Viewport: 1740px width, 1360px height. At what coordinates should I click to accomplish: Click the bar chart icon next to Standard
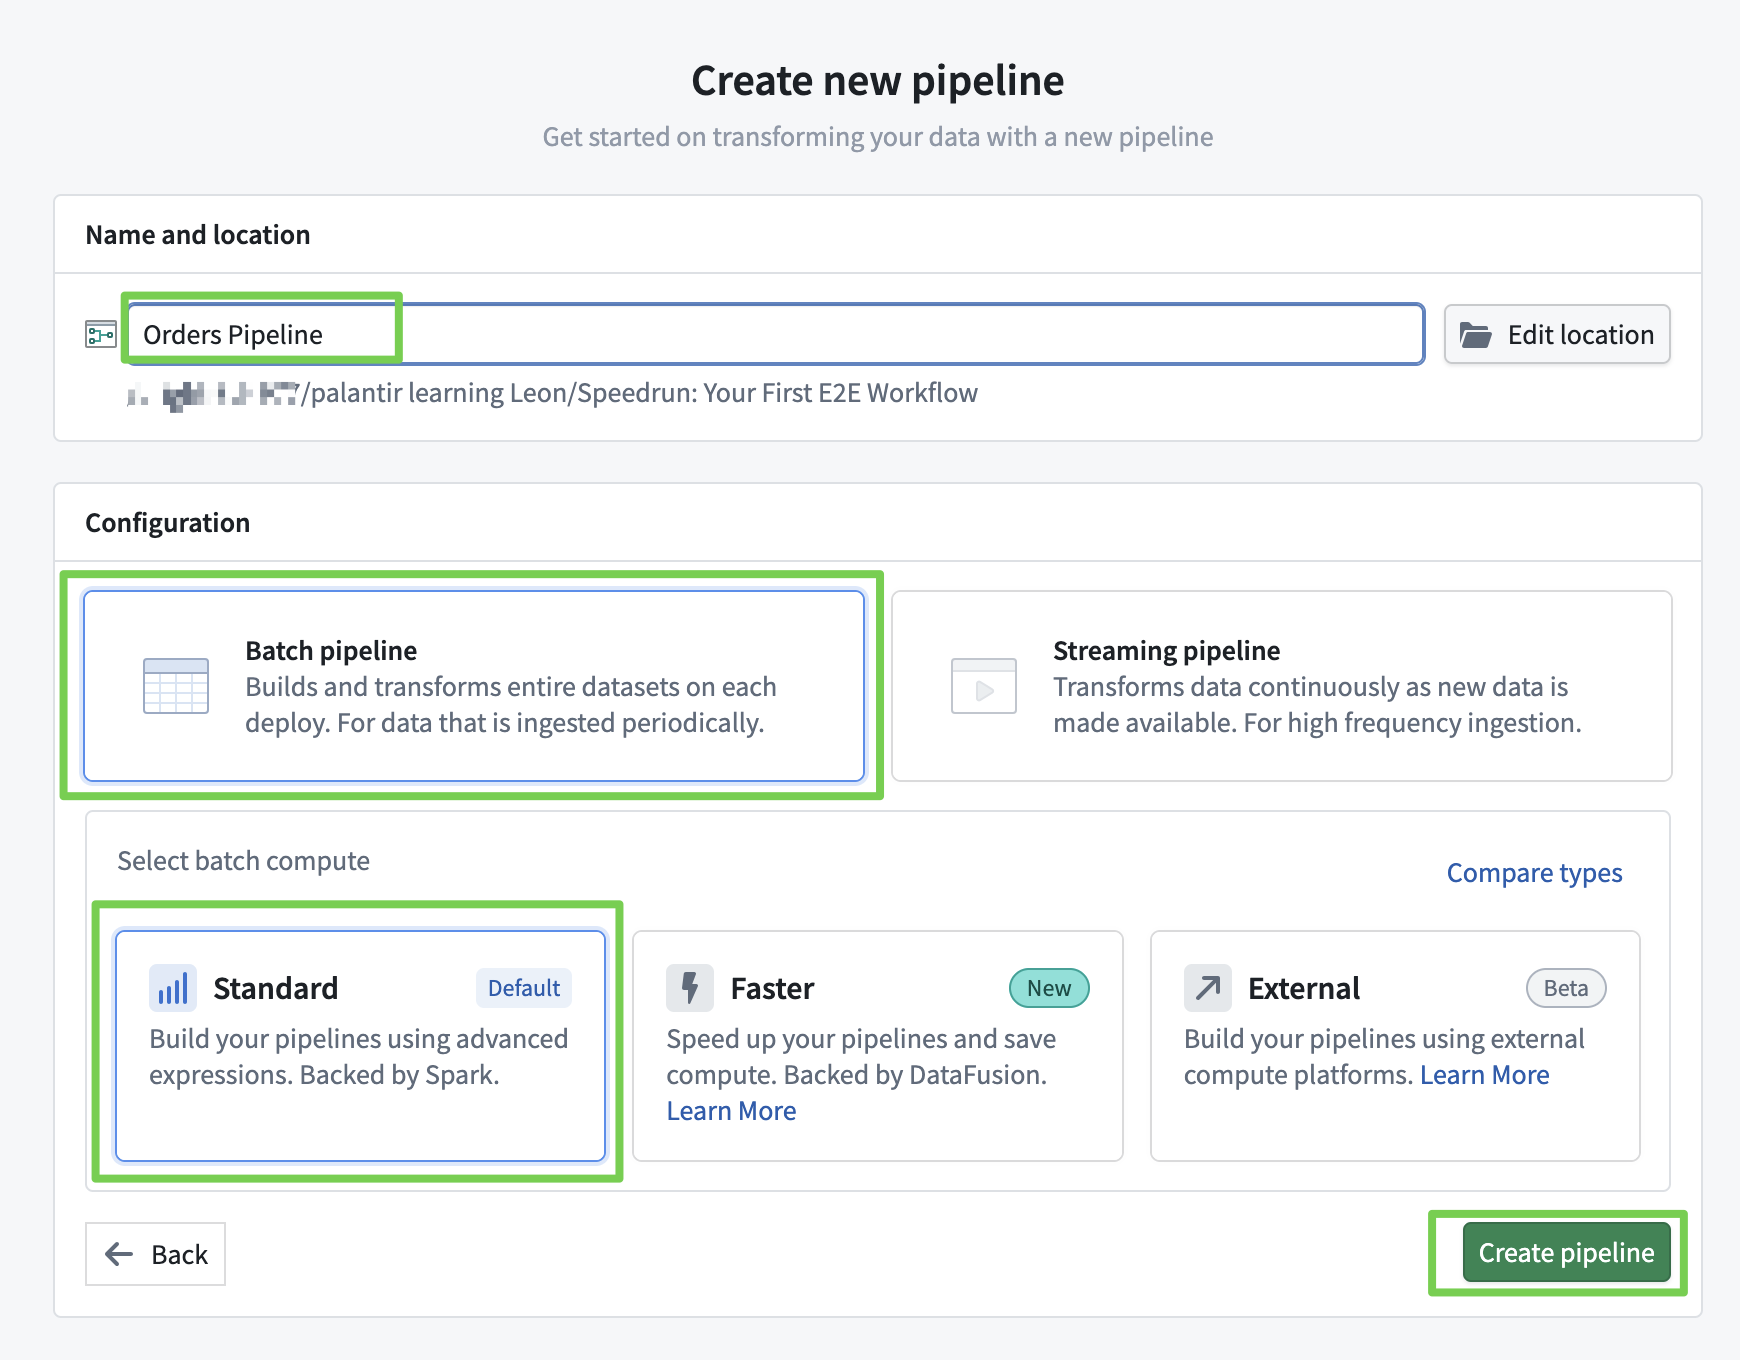pos(172,989)
